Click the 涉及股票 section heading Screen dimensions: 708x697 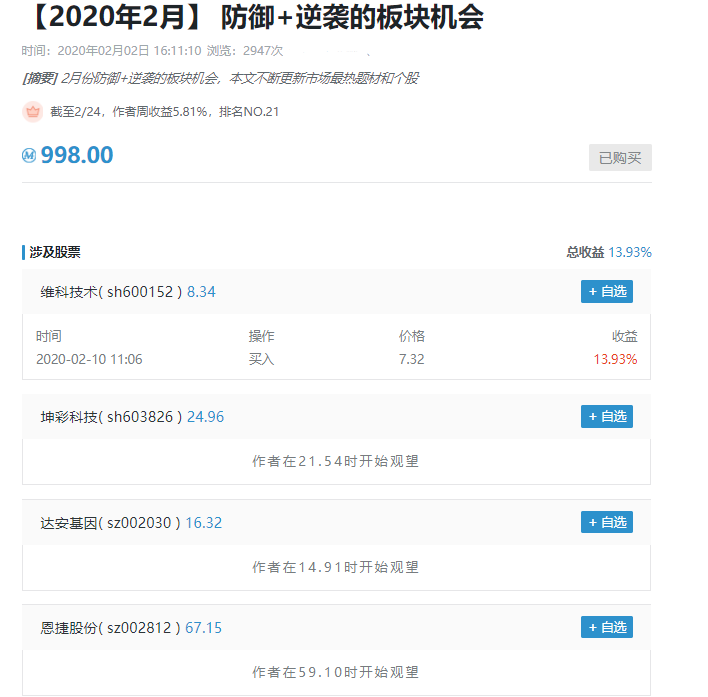click(x=55, y=252)
